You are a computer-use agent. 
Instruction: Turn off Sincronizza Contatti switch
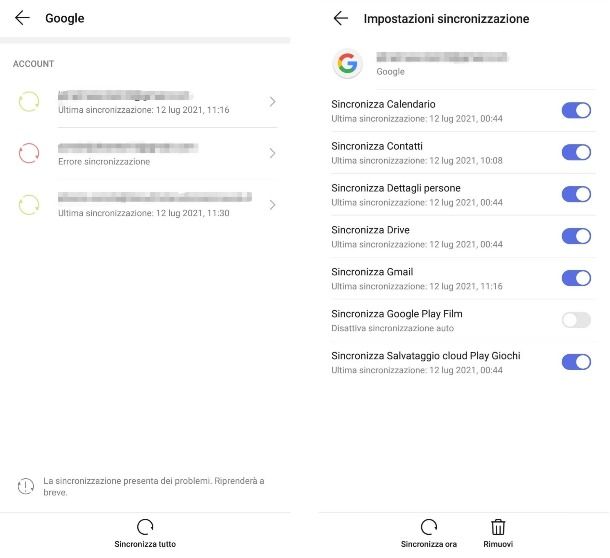point(576,152)
